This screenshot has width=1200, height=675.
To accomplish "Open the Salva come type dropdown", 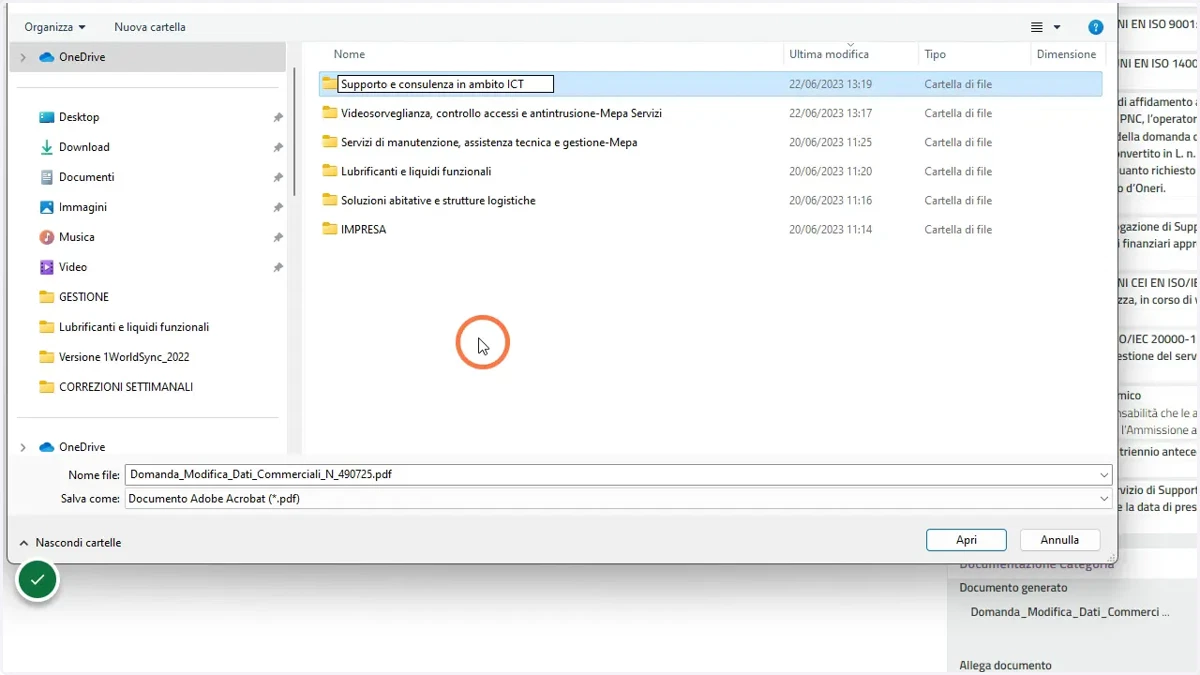I will coord(618,498).
